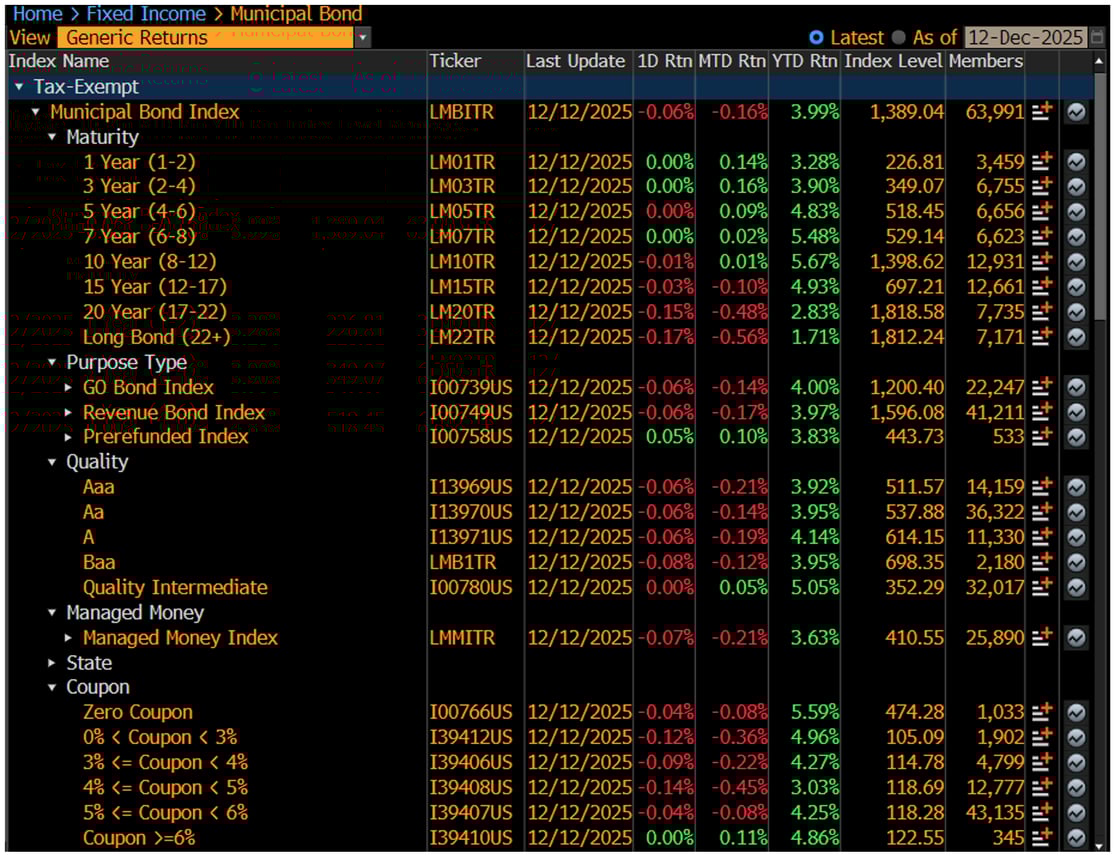Click the chart icon for Managed Money Index
1120x858 pixels.
[x=1075, y=637]
